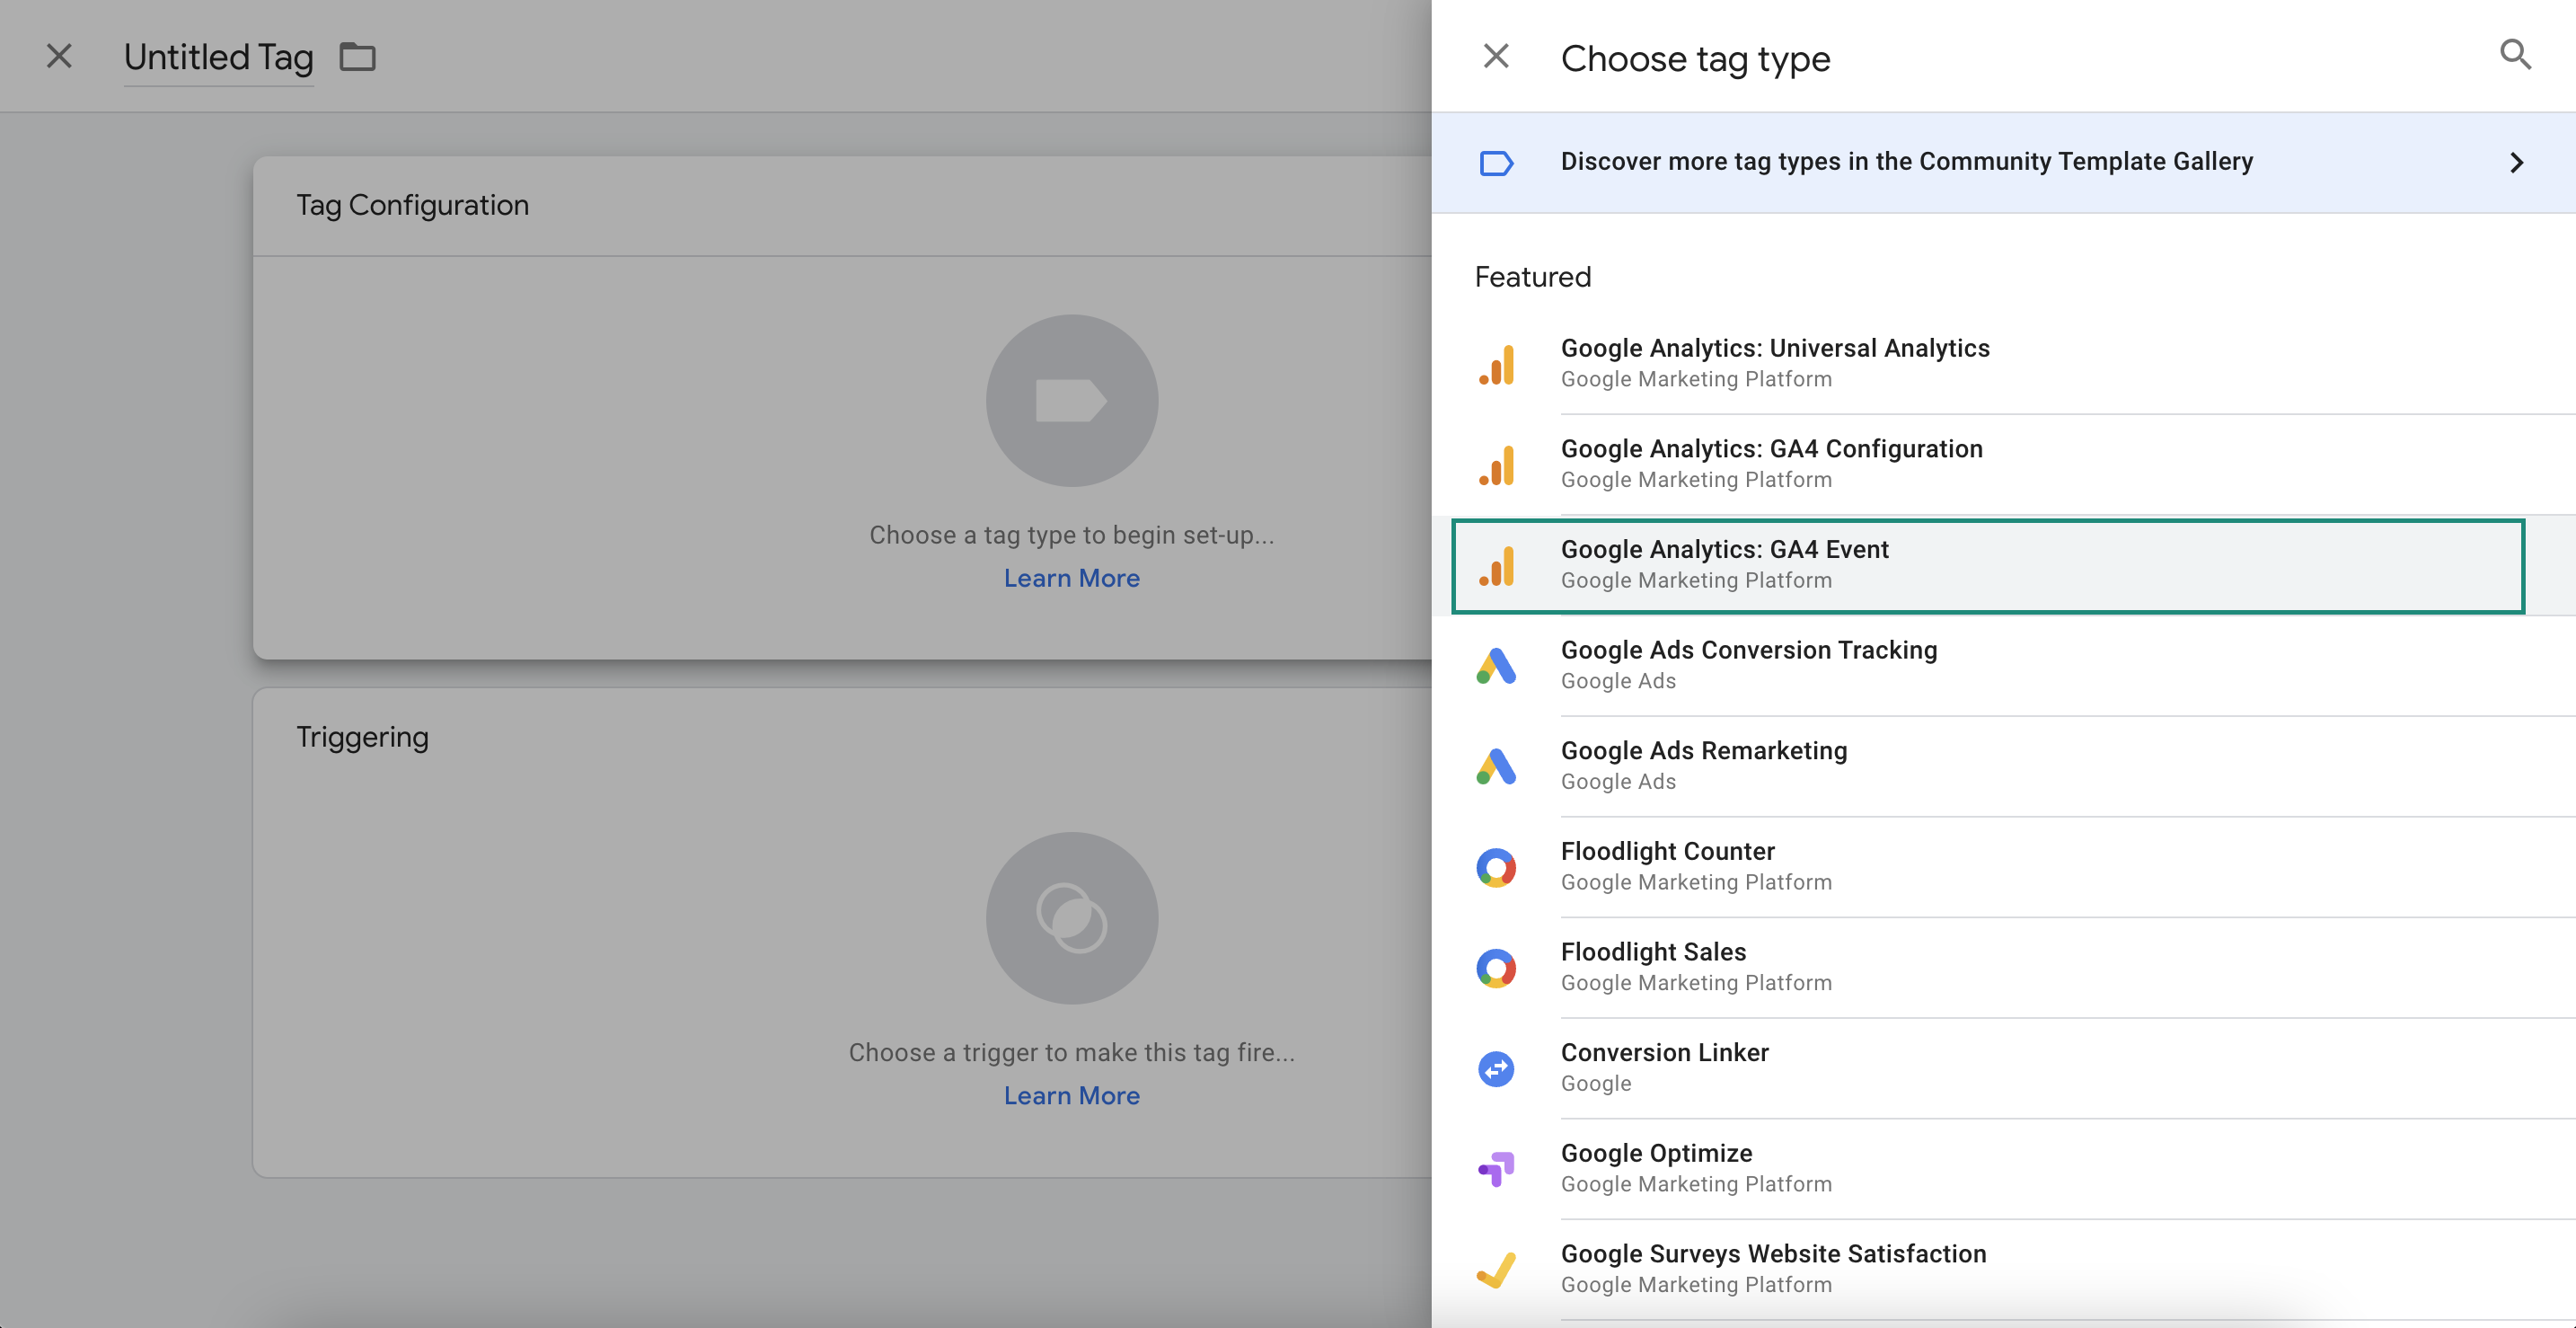
Task: Click 'Google Marketing Platform' under GA4 Event
Action: point(1696,581)
